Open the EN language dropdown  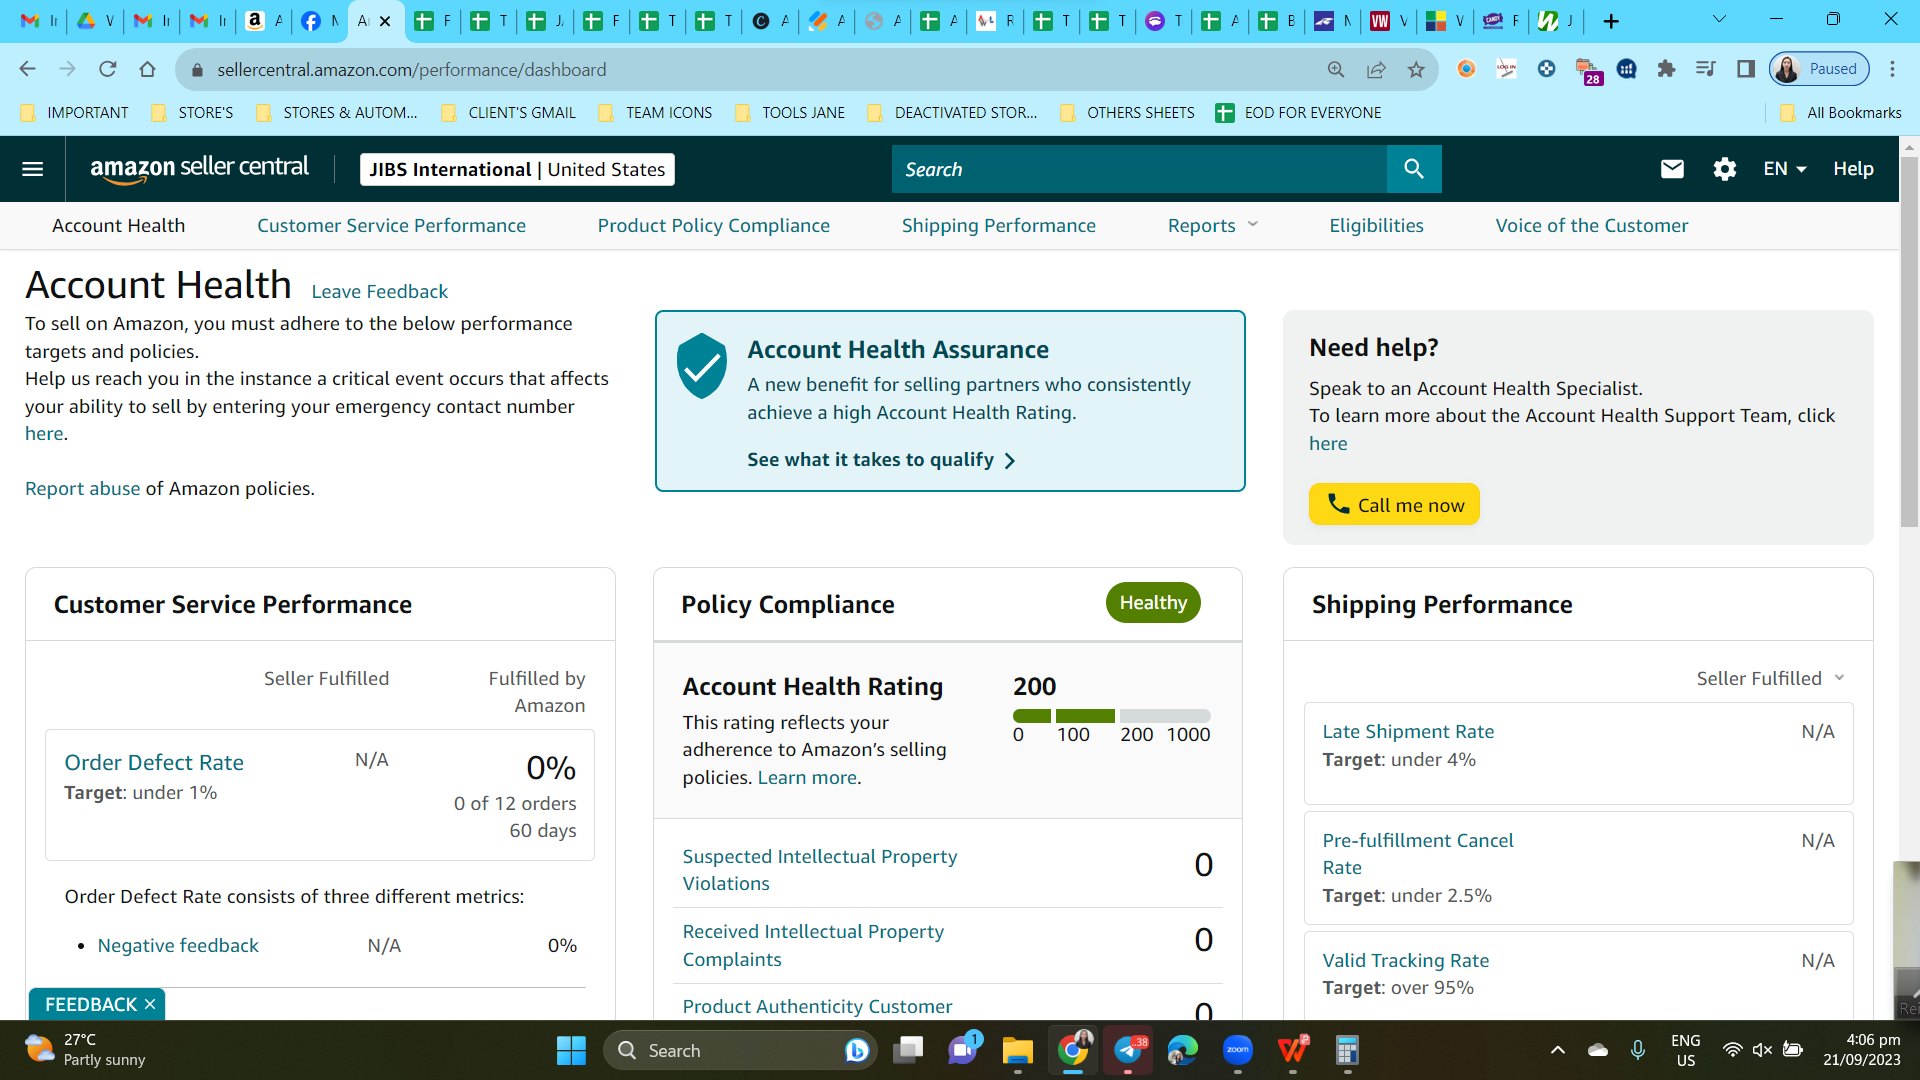click(x=1785, y=169)
